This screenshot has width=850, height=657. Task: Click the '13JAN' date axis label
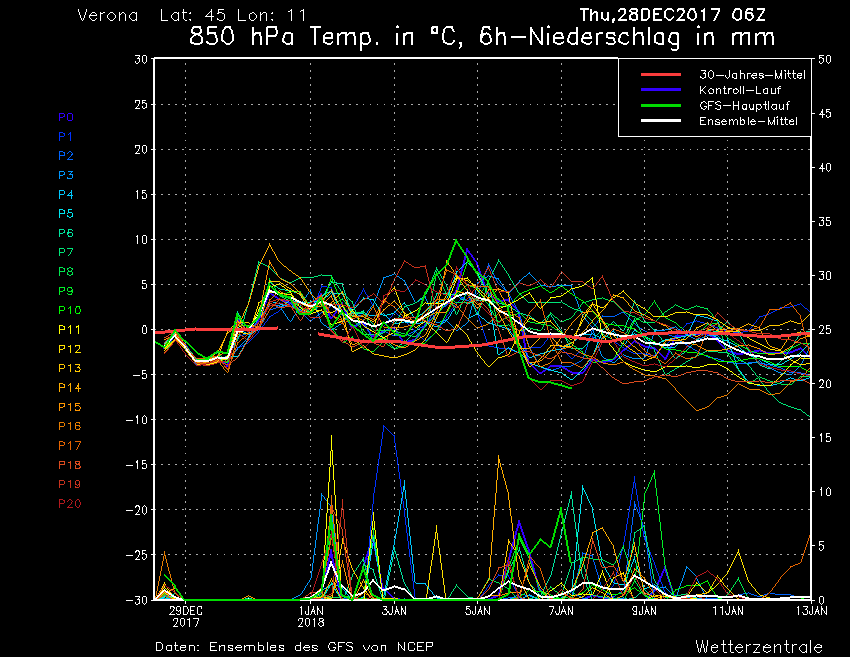click(812, 611)
